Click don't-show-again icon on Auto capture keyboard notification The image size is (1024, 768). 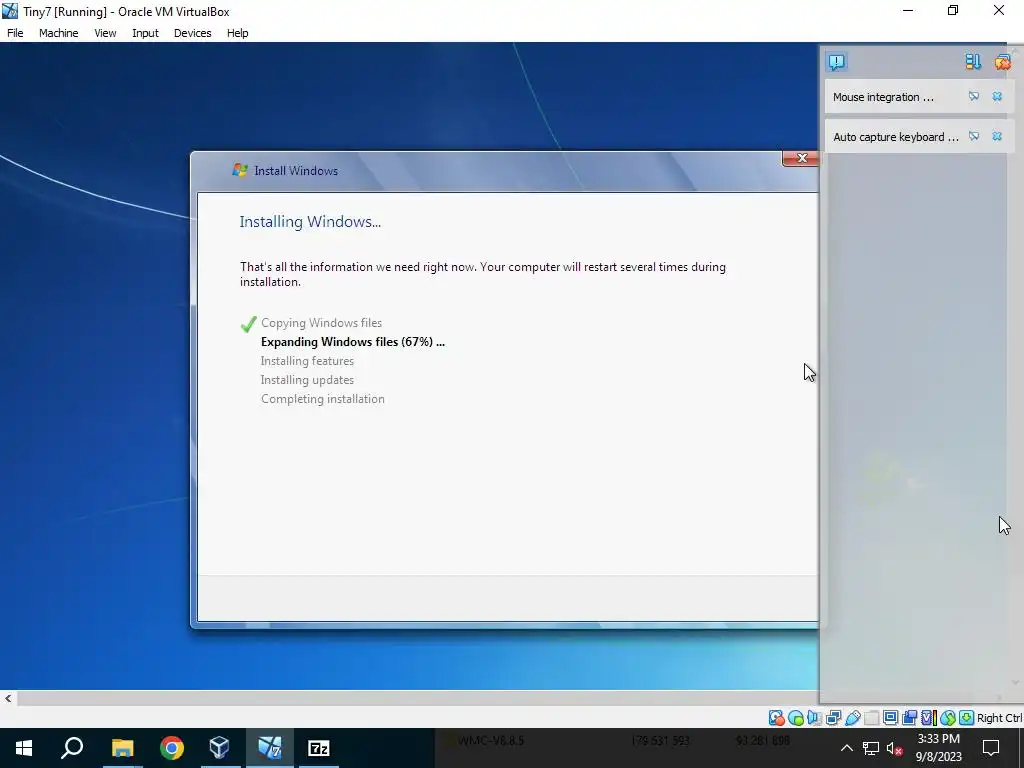[x=974, y=136]
